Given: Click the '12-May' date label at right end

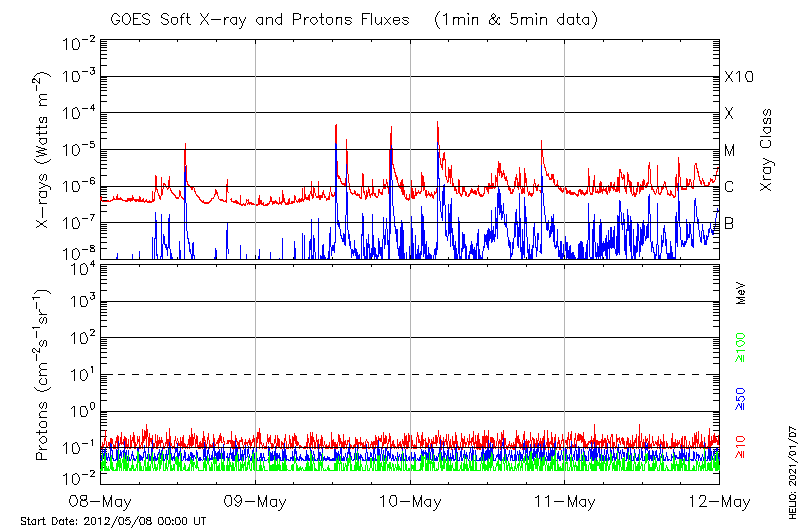Looking at the screenshot, I should coord(718,500).
